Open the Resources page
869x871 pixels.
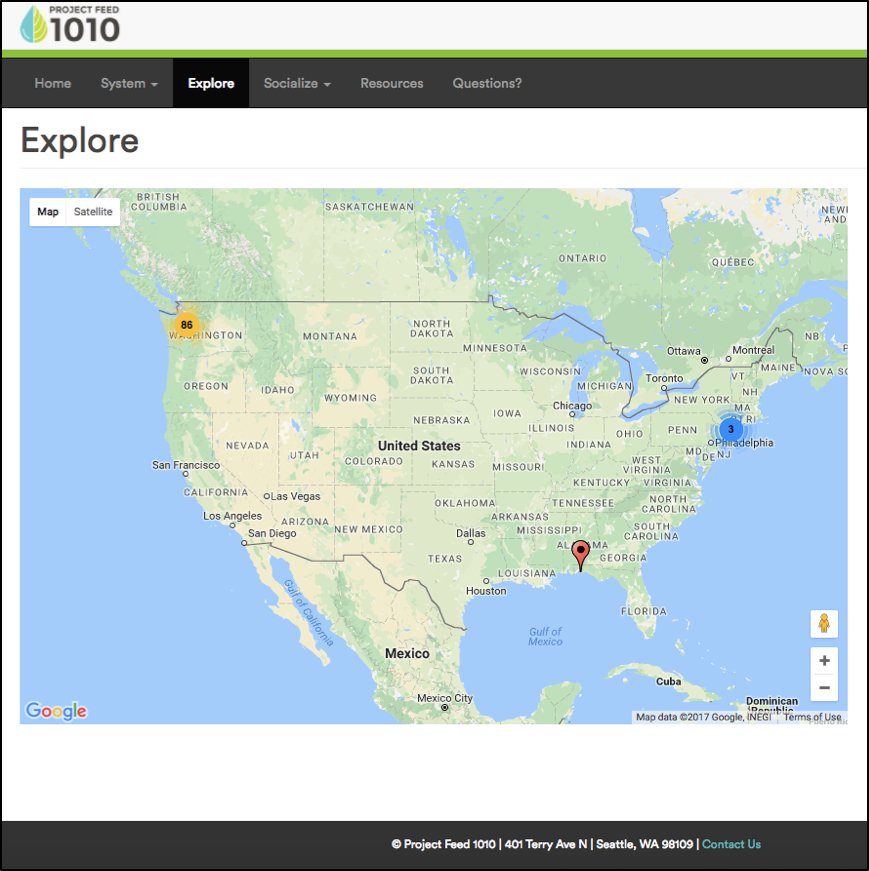point(392,83)
